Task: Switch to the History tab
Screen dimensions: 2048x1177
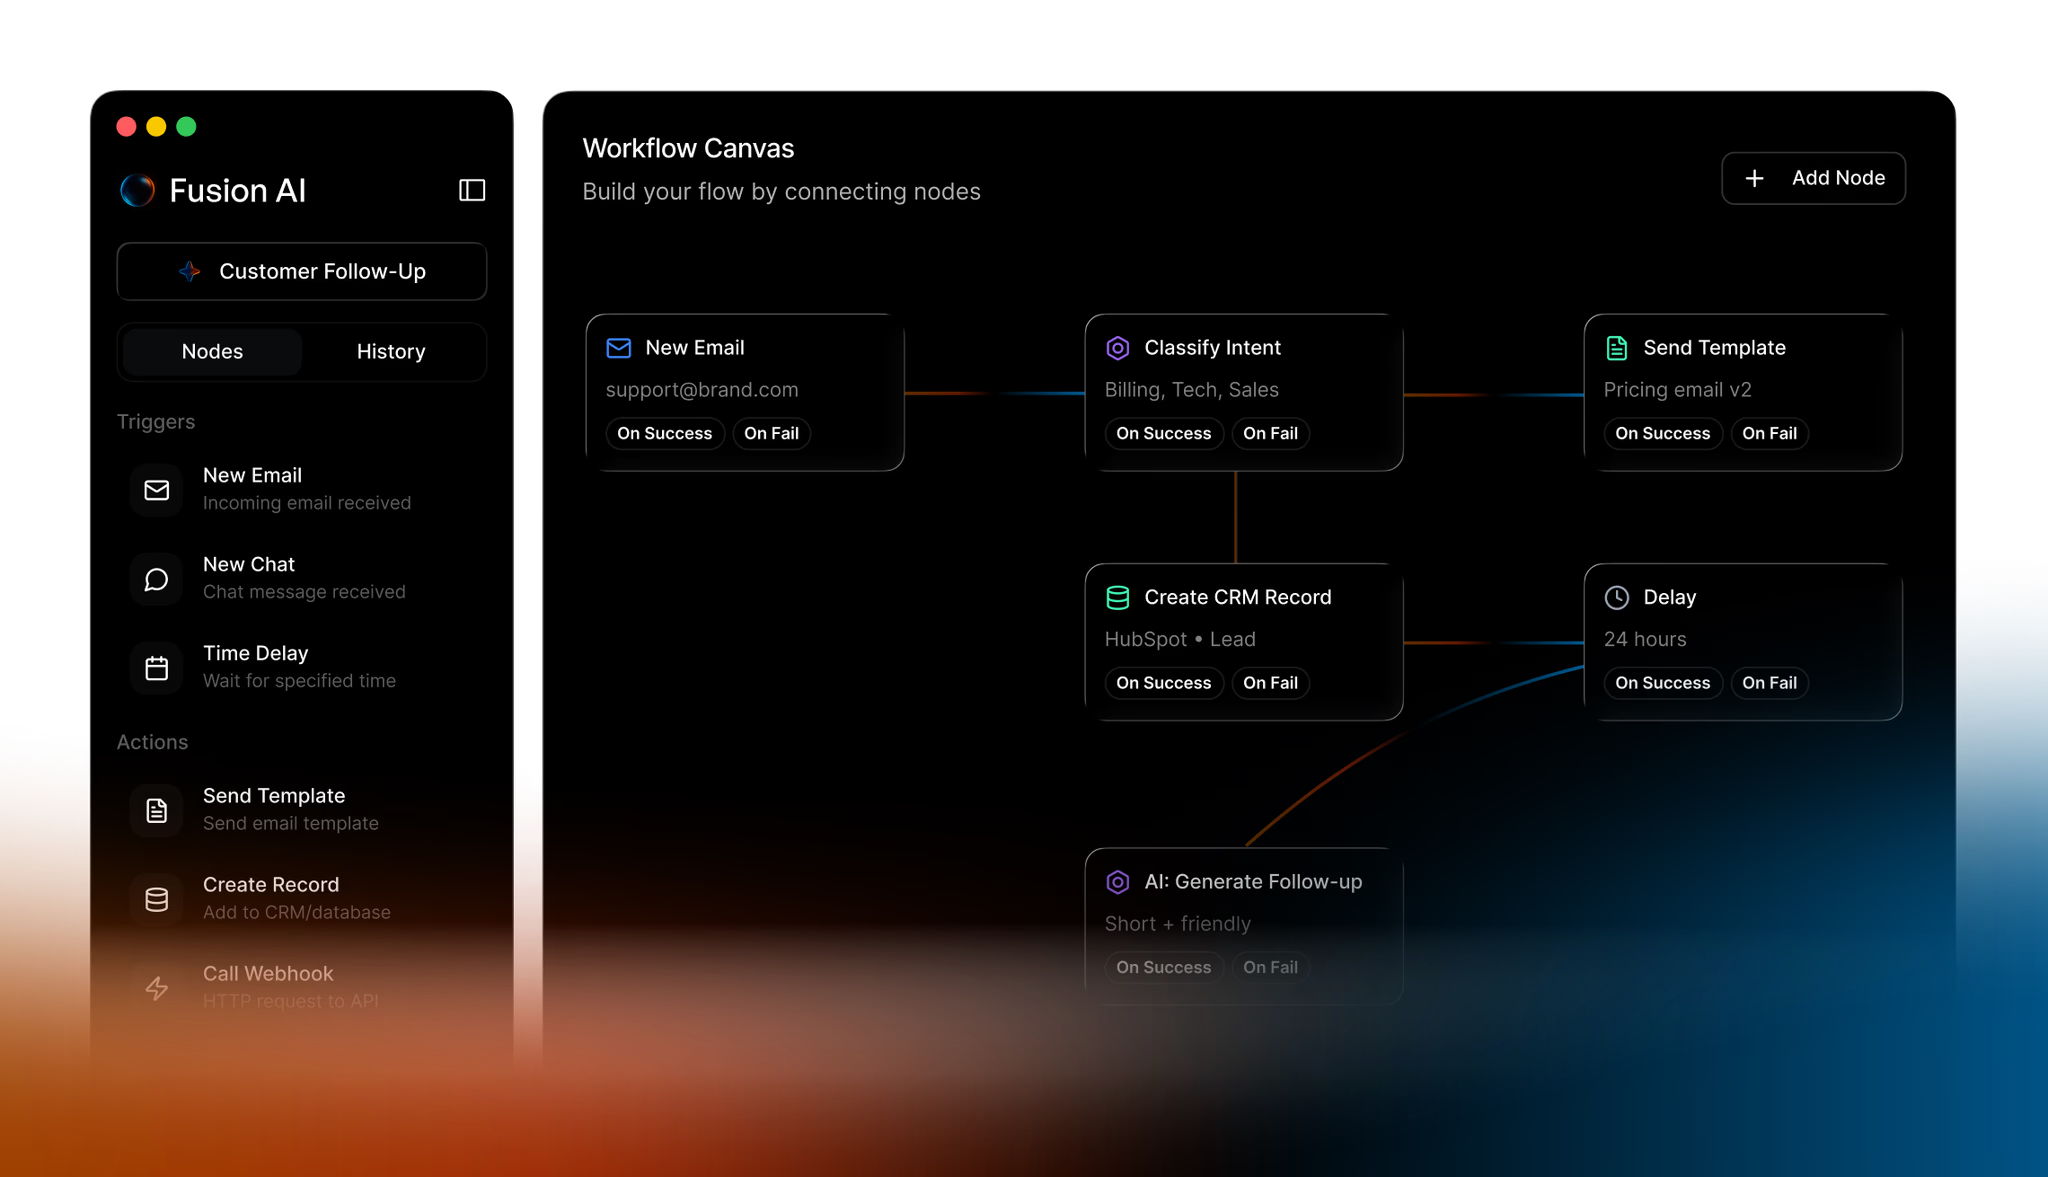Action: pos(391,351)
